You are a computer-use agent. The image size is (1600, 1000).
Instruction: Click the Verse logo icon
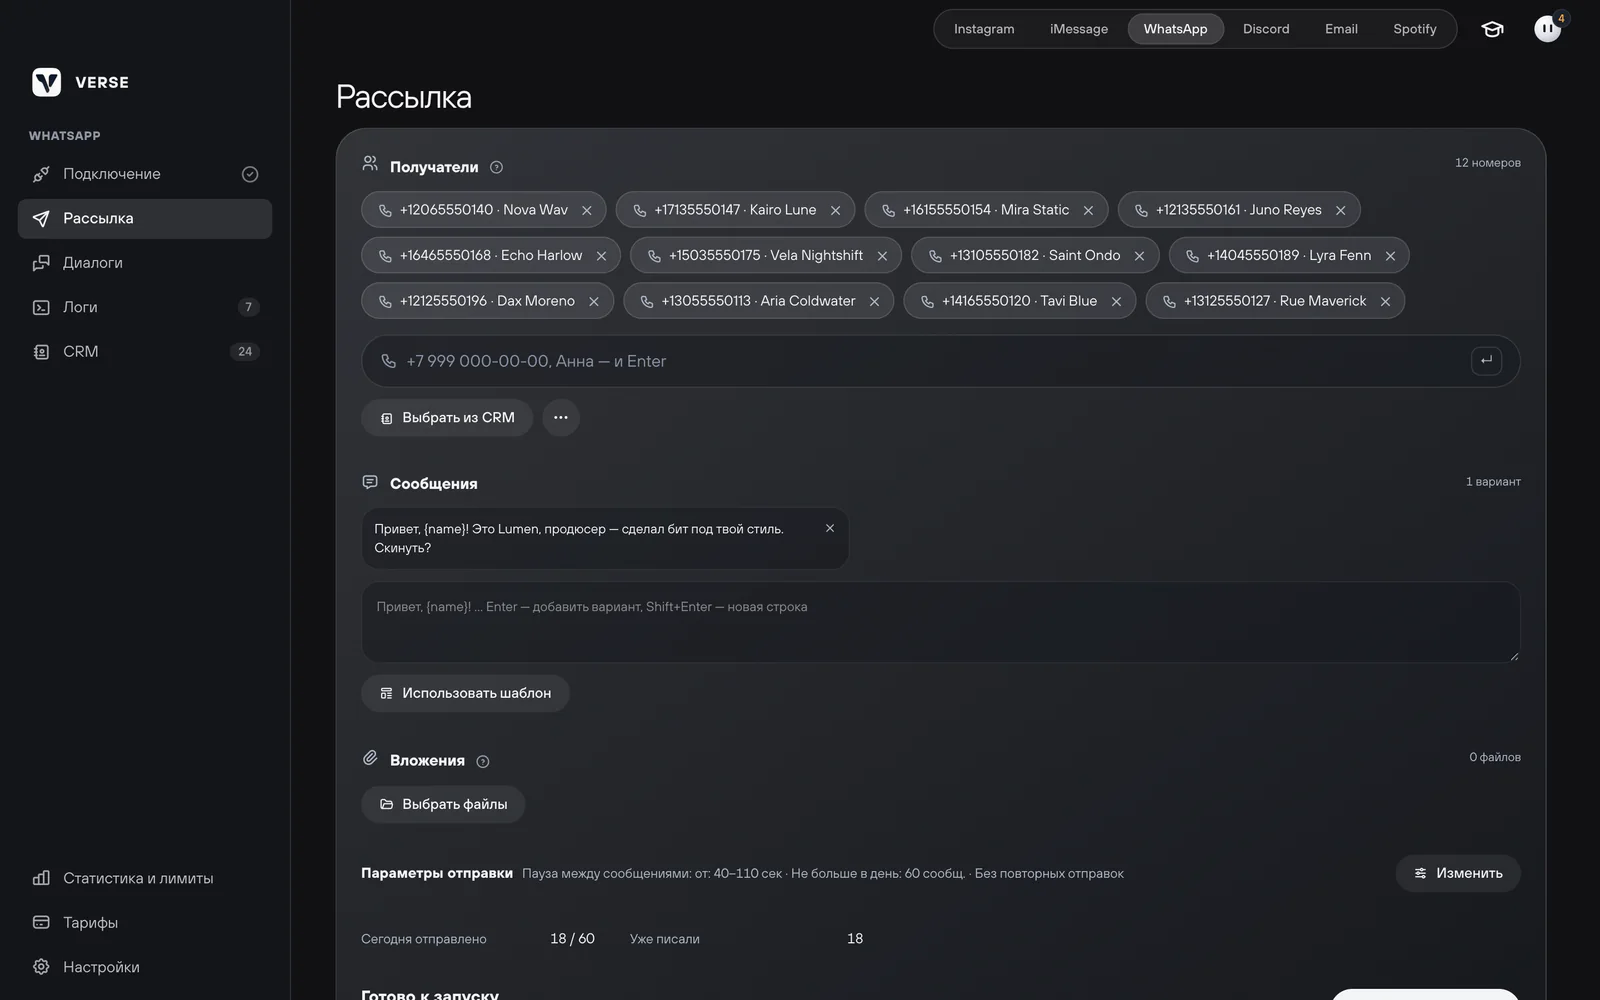click(46, 82)
